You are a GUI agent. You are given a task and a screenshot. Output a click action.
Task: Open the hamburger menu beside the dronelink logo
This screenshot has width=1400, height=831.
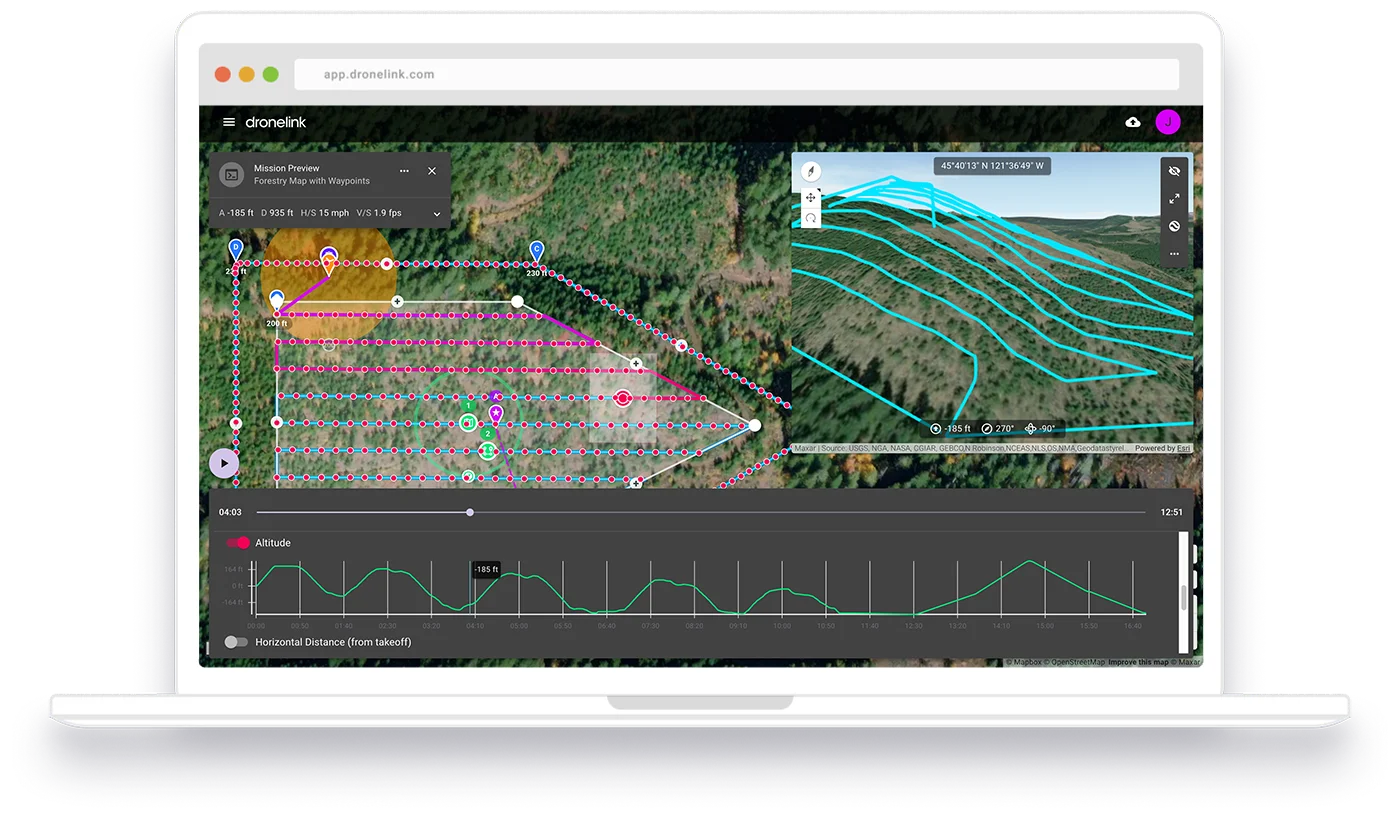pos(229,122)
